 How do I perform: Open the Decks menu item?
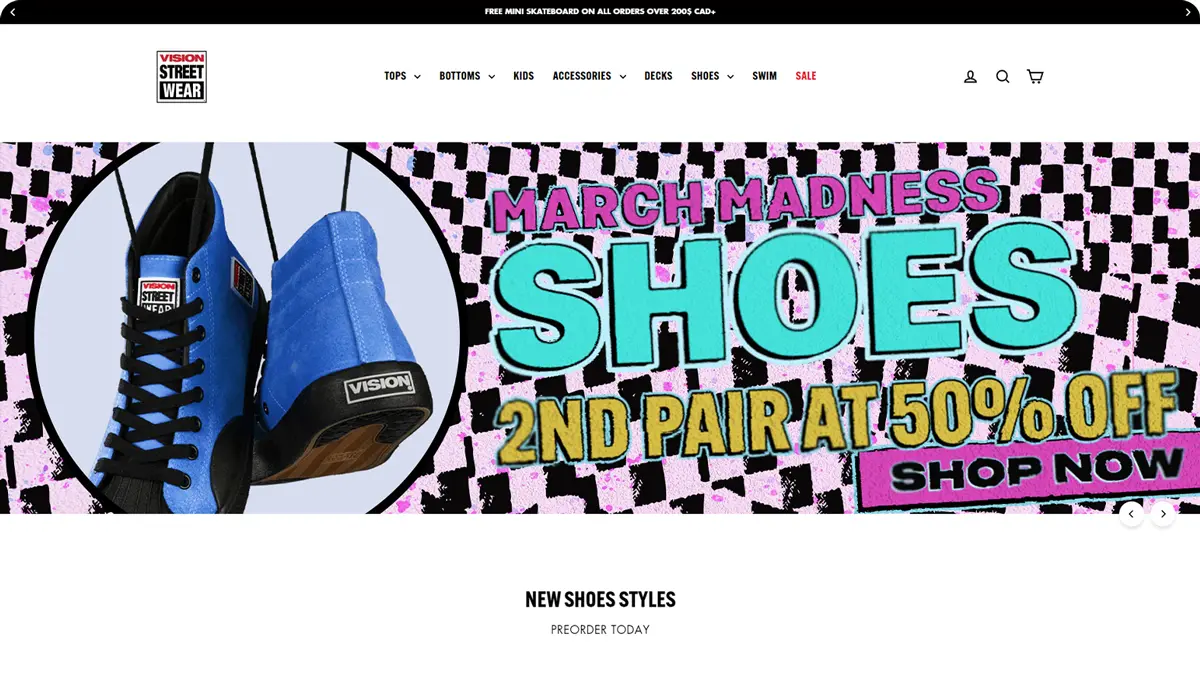(658, 76)
